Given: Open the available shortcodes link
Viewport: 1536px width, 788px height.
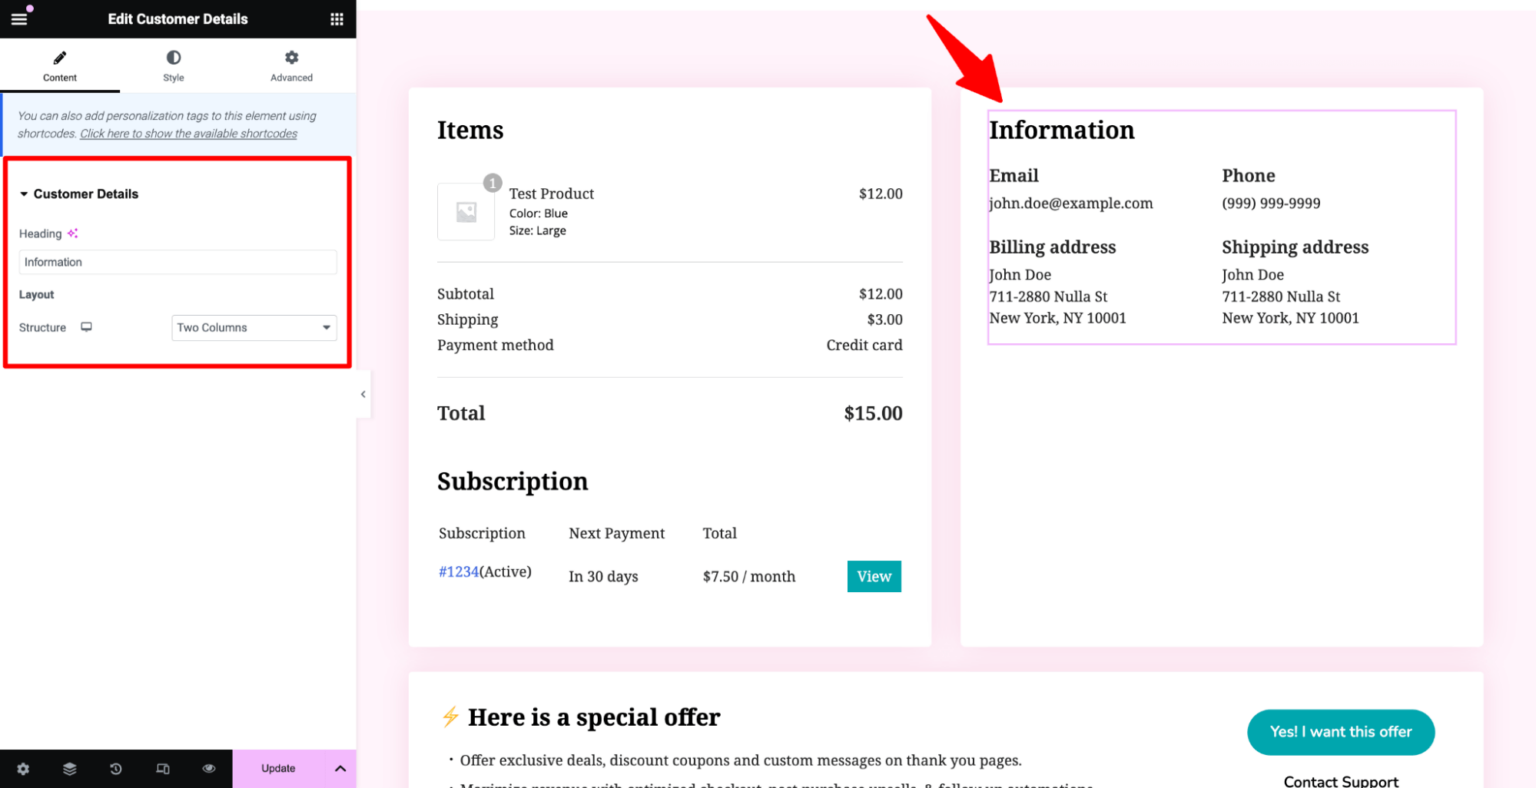Looking at the screenshot, I should pos(188,133).
